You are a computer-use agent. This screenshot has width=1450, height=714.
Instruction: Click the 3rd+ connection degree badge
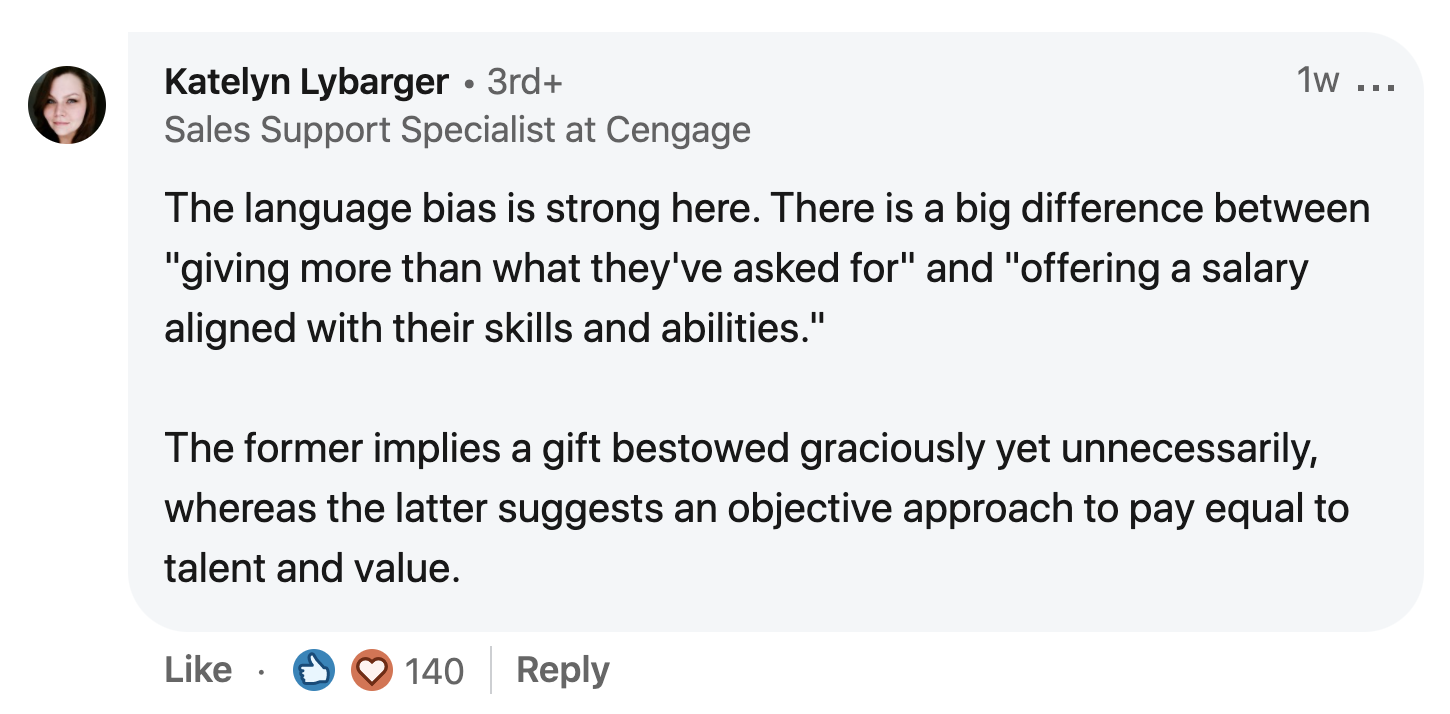[525, 82]
